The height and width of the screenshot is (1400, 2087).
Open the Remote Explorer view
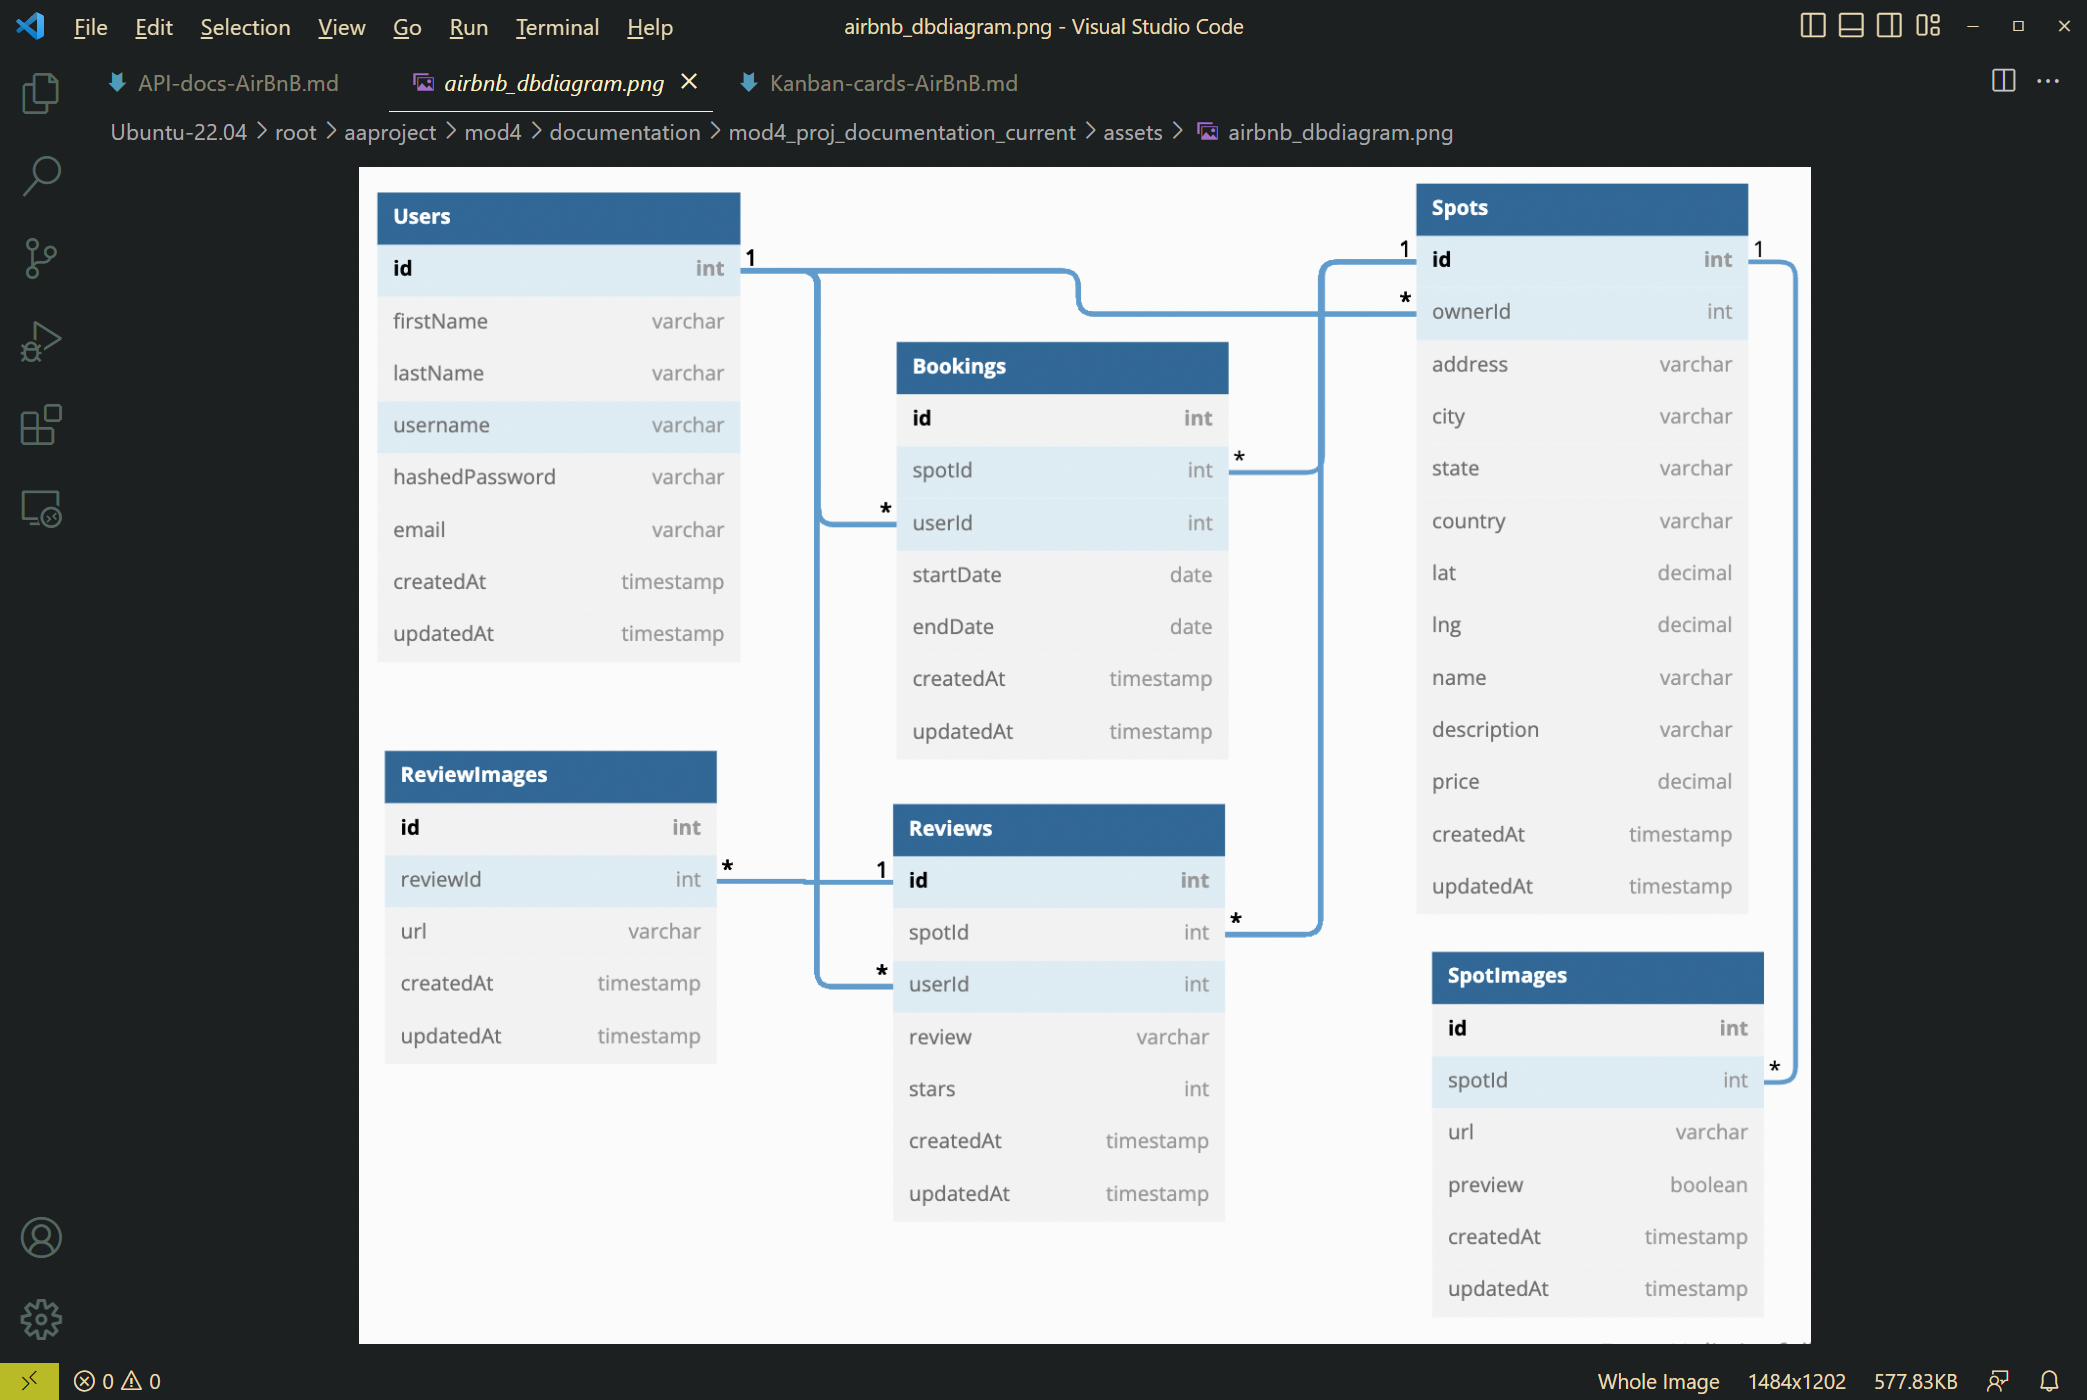coord(39,507)
